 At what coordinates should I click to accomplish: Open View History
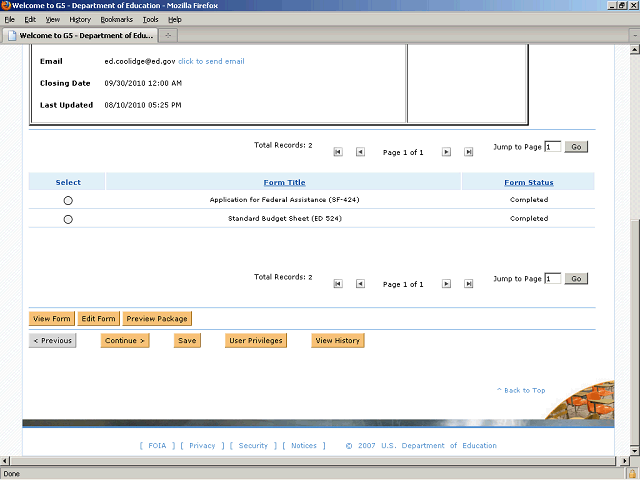click(x=338, y=341)
